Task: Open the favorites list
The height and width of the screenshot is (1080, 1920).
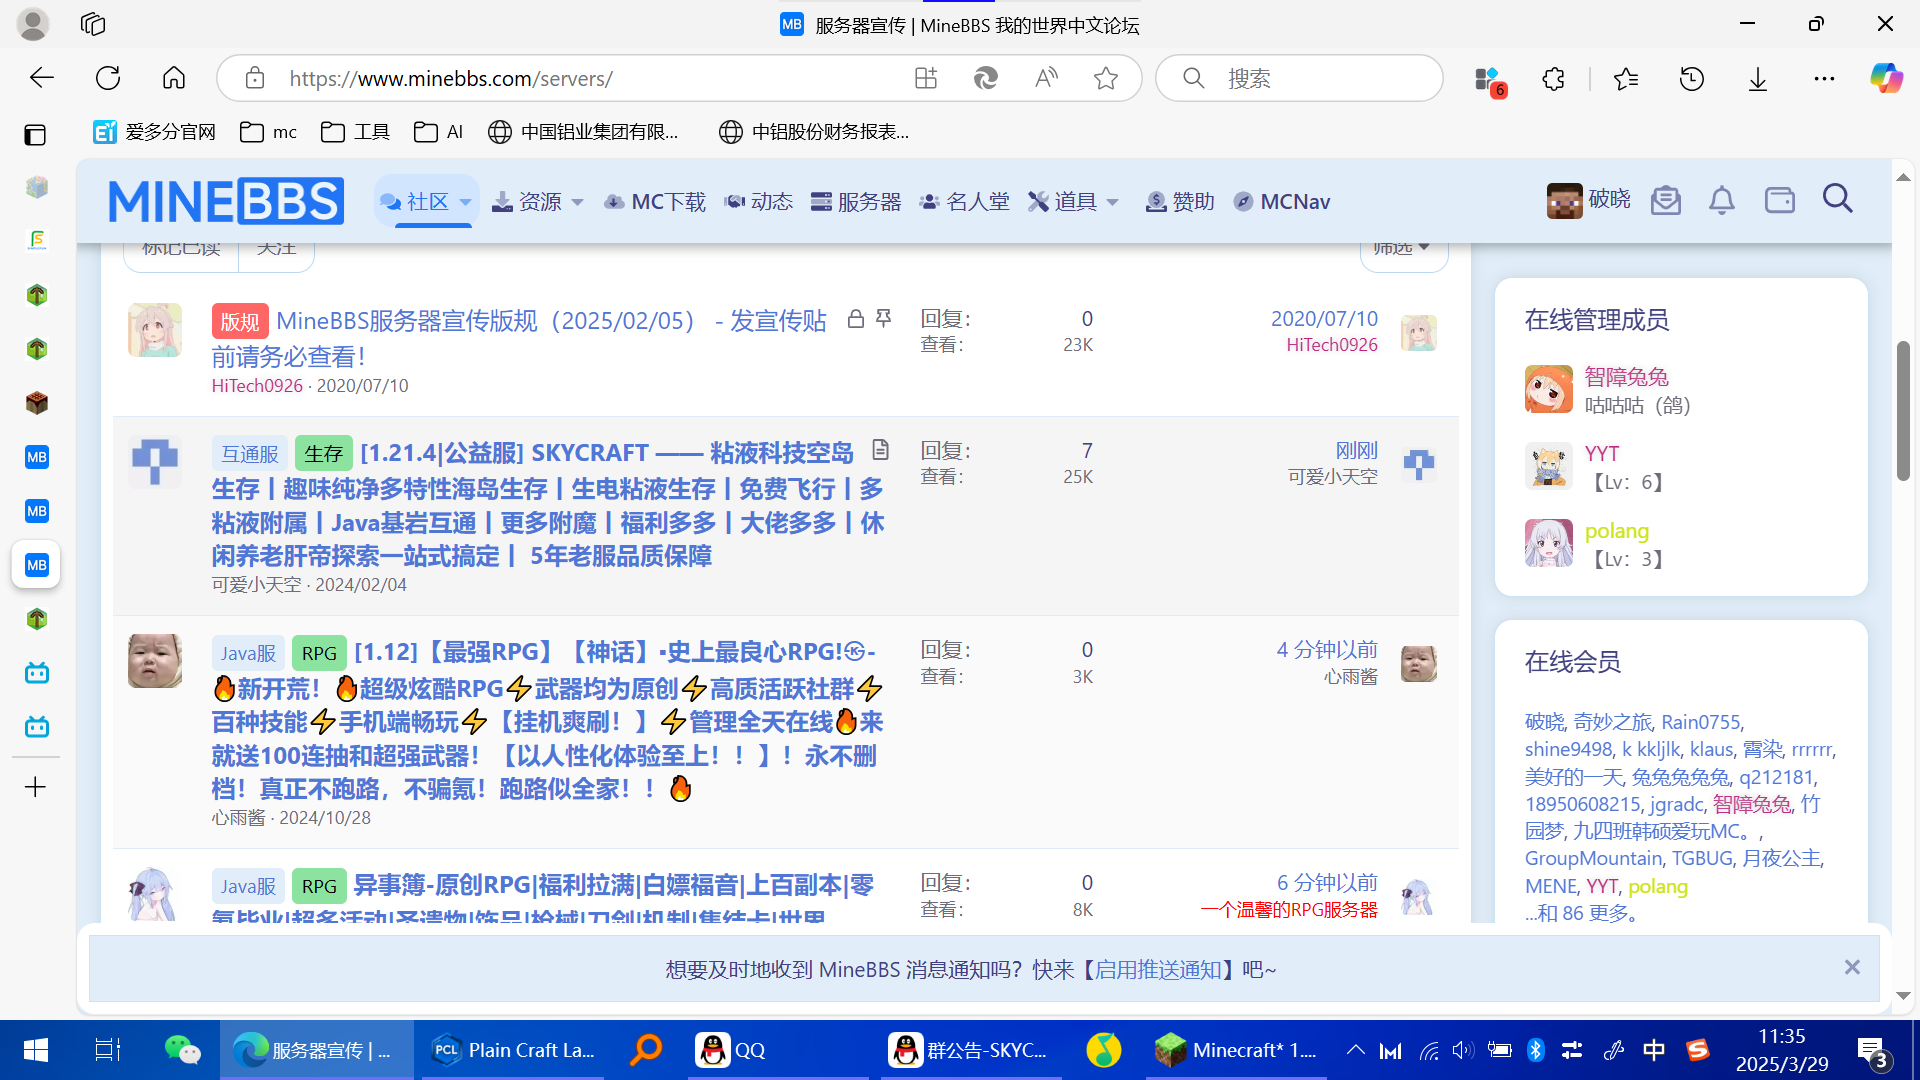Action: pyautogui.click(x=1626, y=78)
